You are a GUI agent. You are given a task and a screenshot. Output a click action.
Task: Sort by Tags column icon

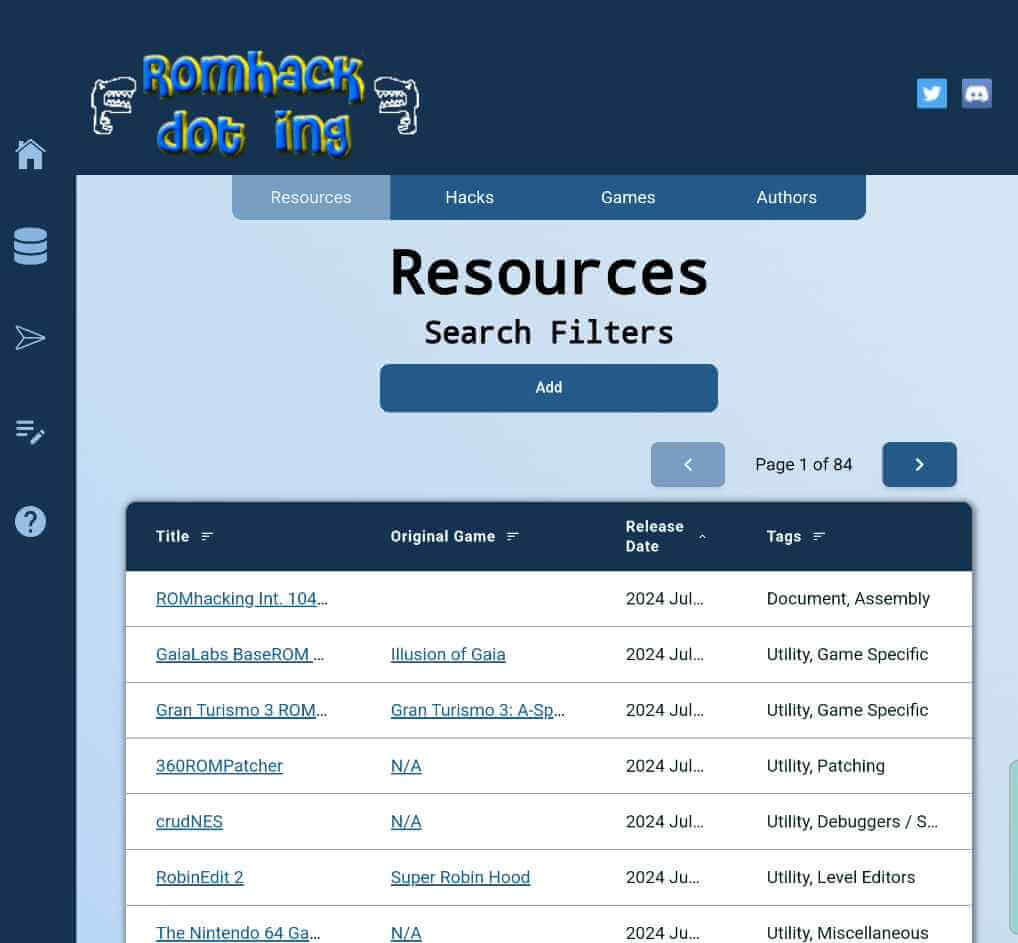[819, 536]
